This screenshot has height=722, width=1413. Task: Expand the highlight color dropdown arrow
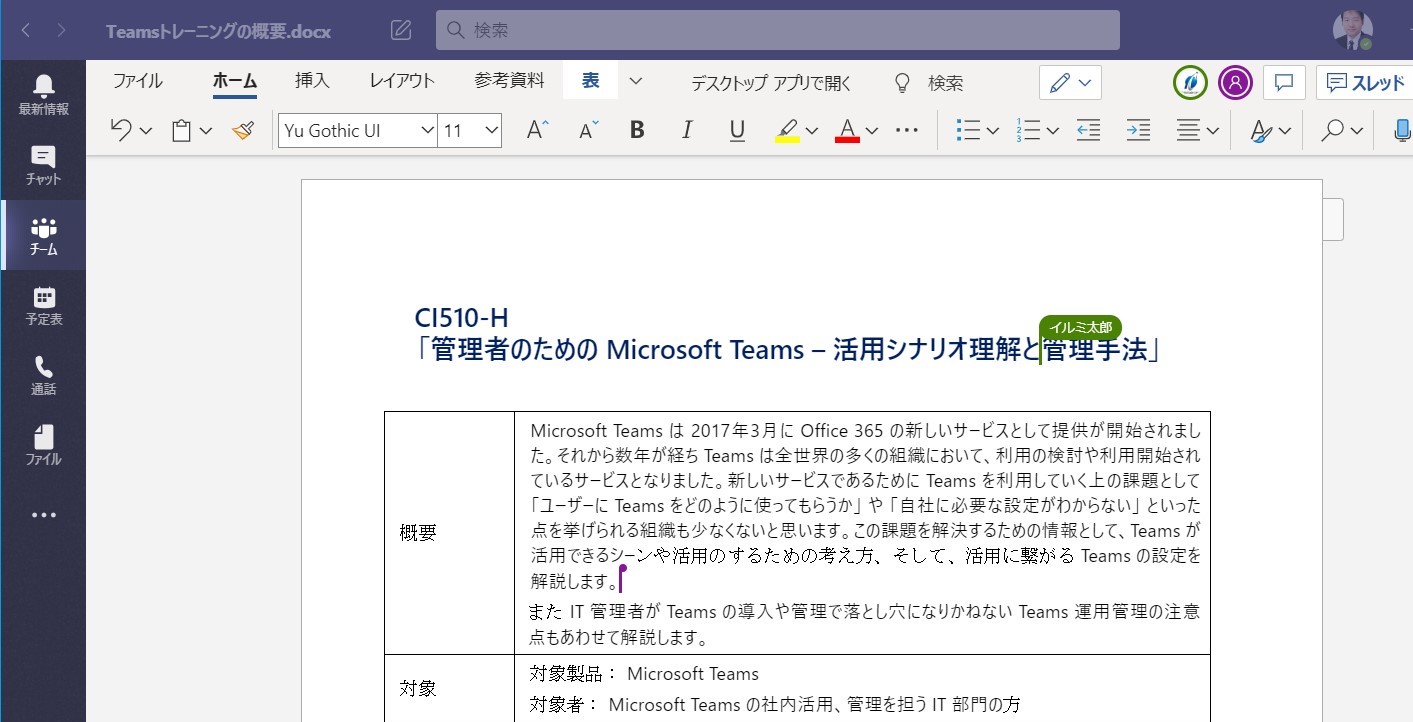812,131
